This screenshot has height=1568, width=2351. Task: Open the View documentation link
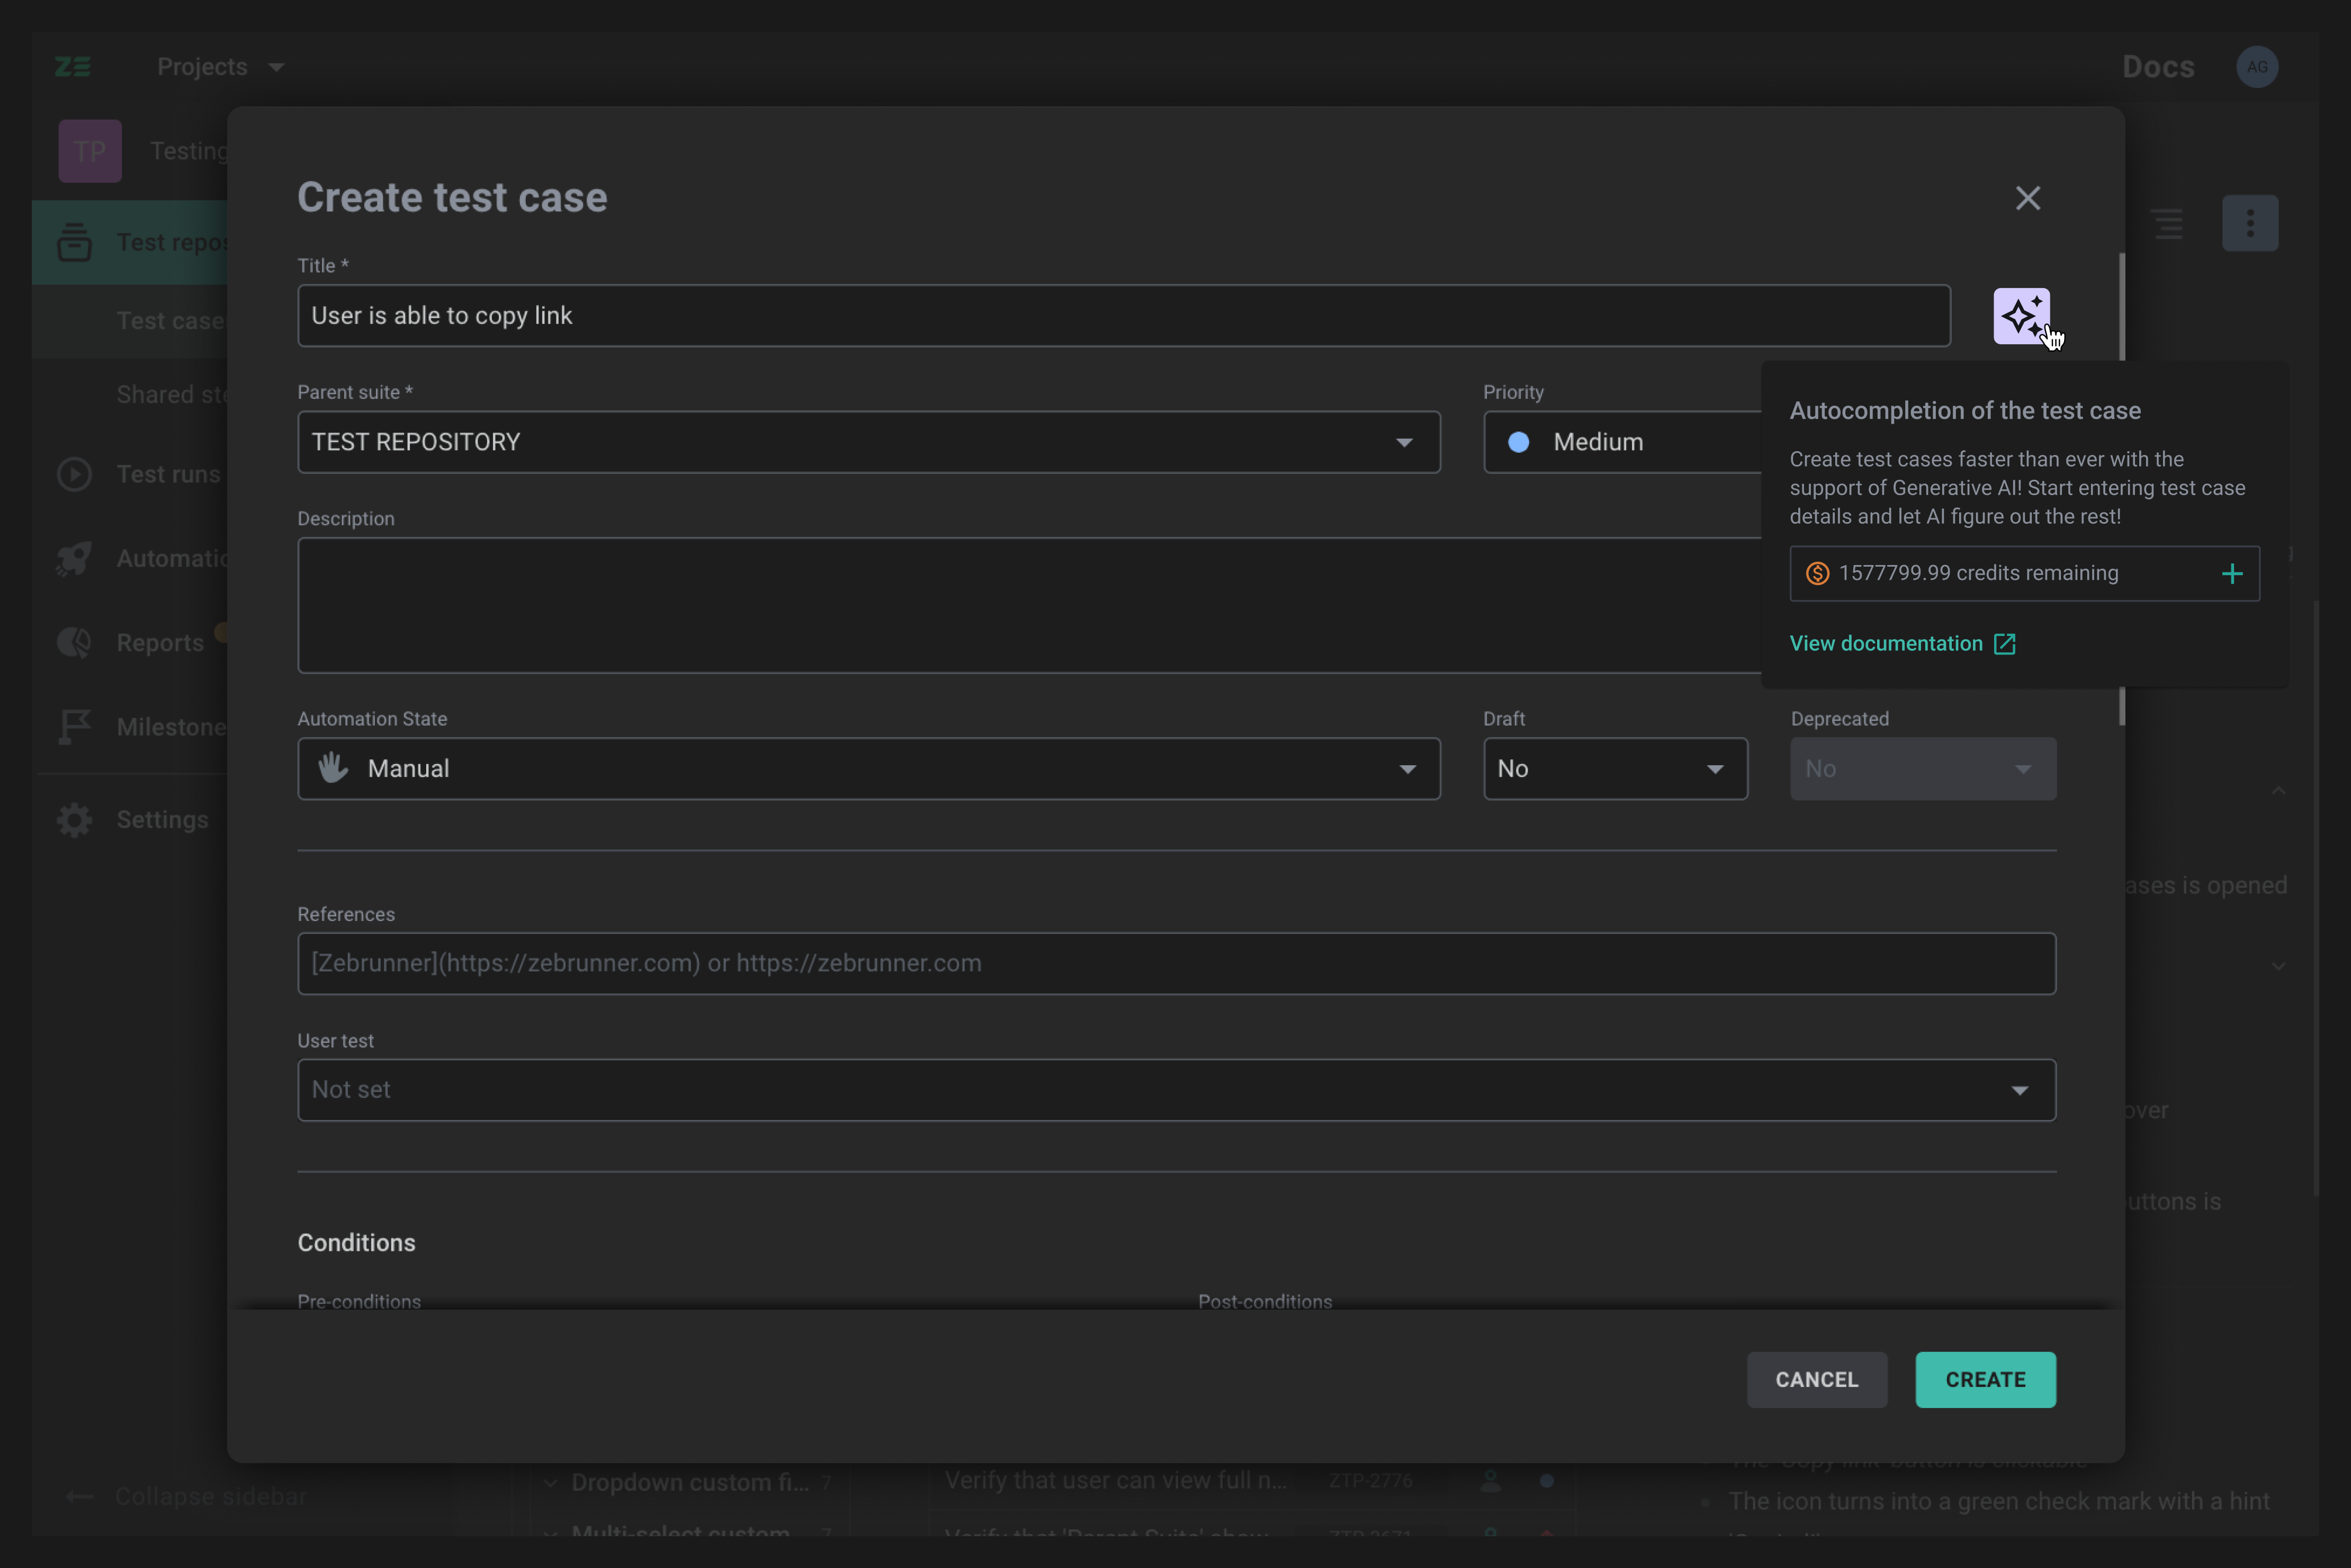click(x=1886, y=643)
